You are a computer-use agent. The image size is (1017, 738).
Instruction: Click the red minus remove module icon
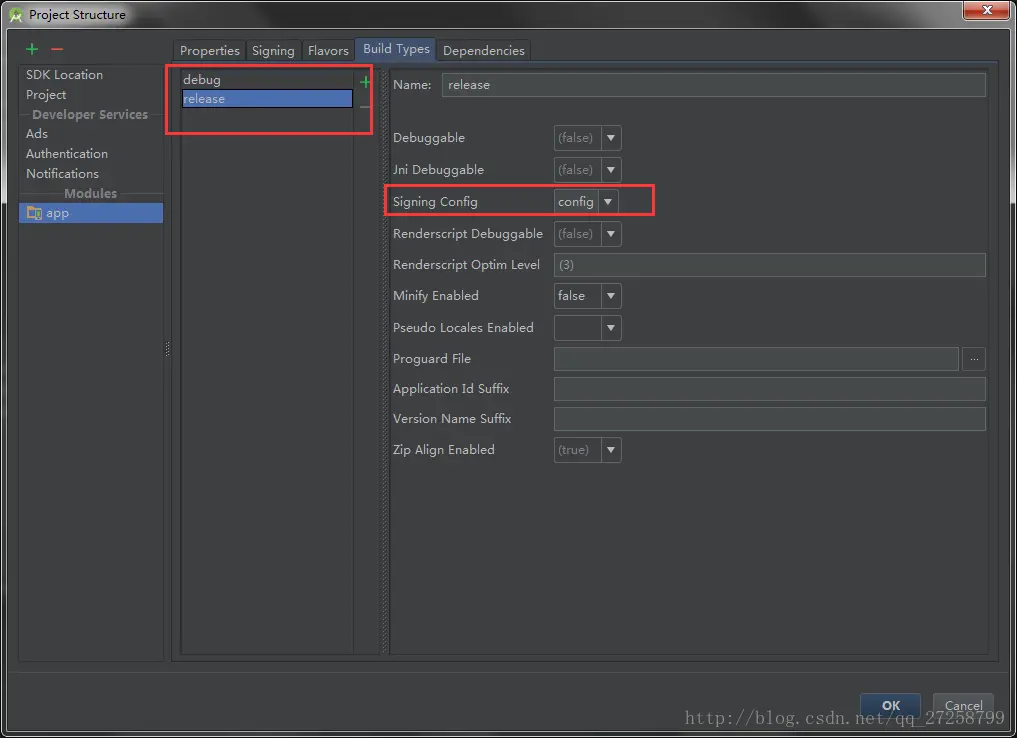(x=57, y=49)
